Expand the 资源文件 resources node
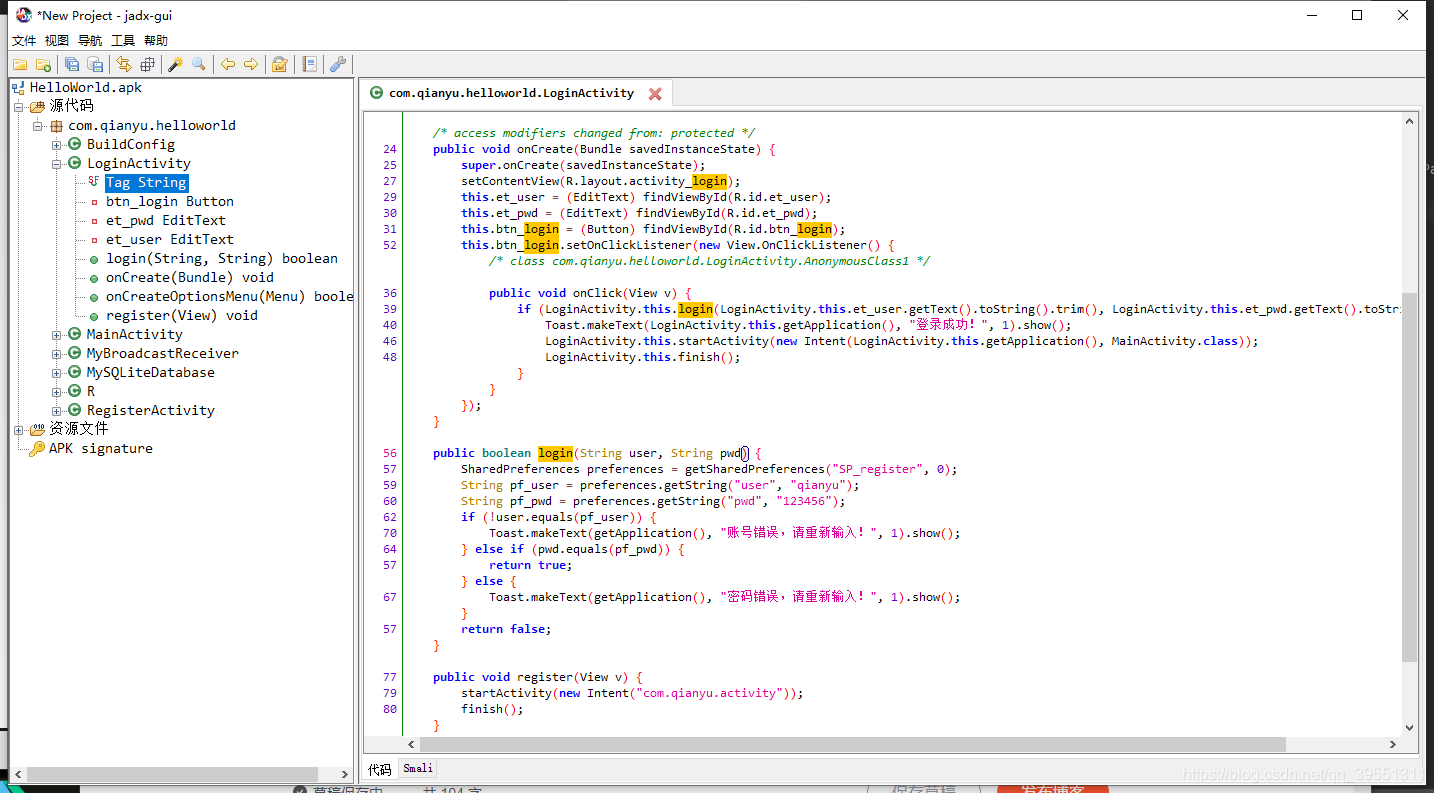The height and width of the screenshot is (793, 1434). [x=19, y=430]
